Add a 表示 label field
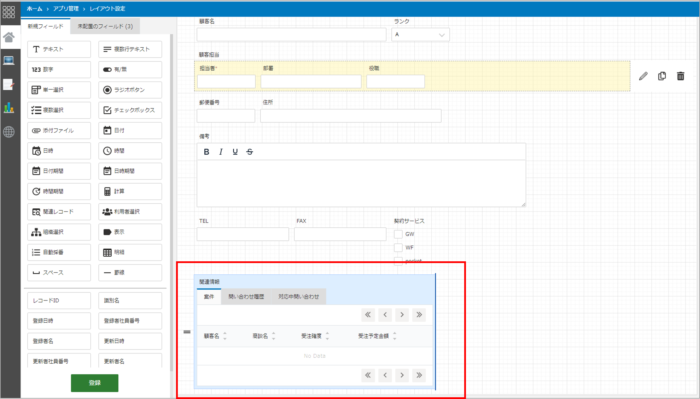The width and height of the screenshot is (700, 399). 130,232
